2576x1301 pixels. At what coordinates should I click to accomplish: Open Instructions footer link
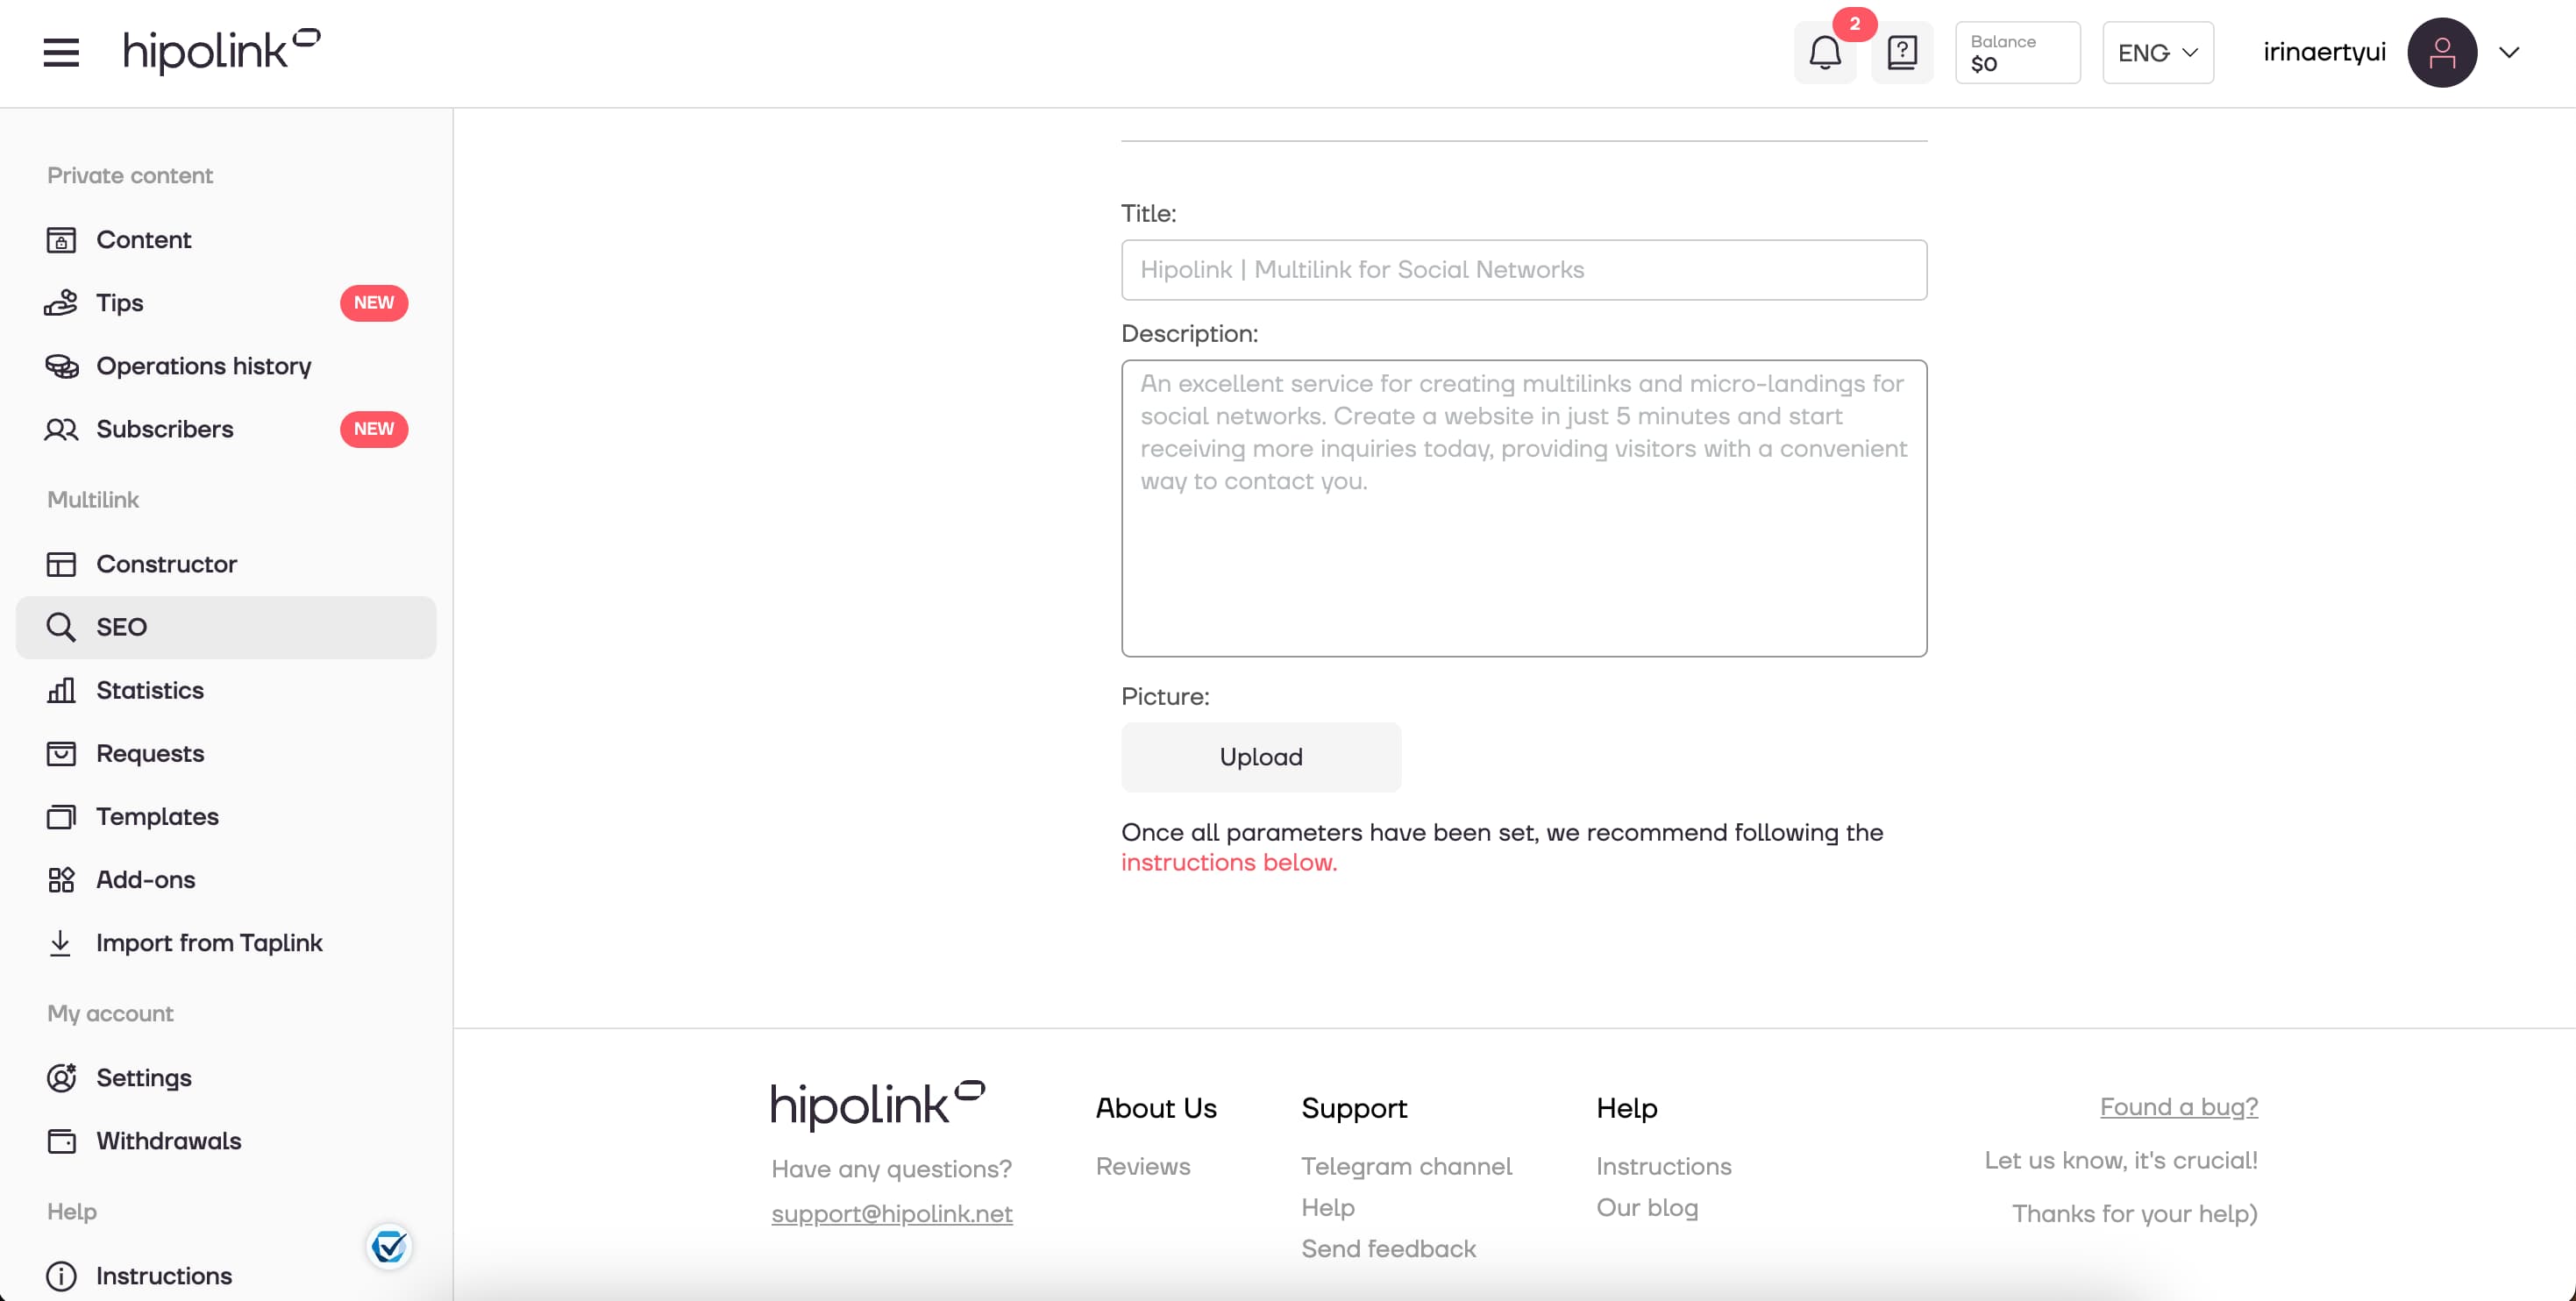click(1664, 1166)
